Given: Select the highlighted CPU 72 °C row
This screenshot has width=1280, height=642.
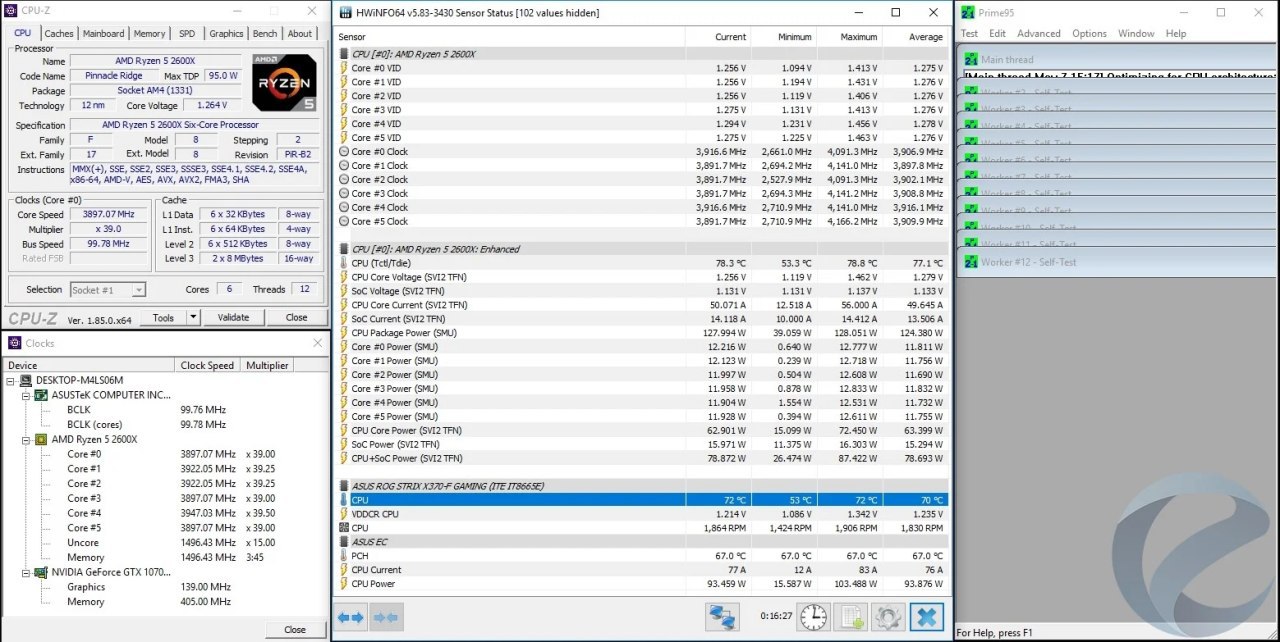Looking at the screenshot, I should [641, 500].
